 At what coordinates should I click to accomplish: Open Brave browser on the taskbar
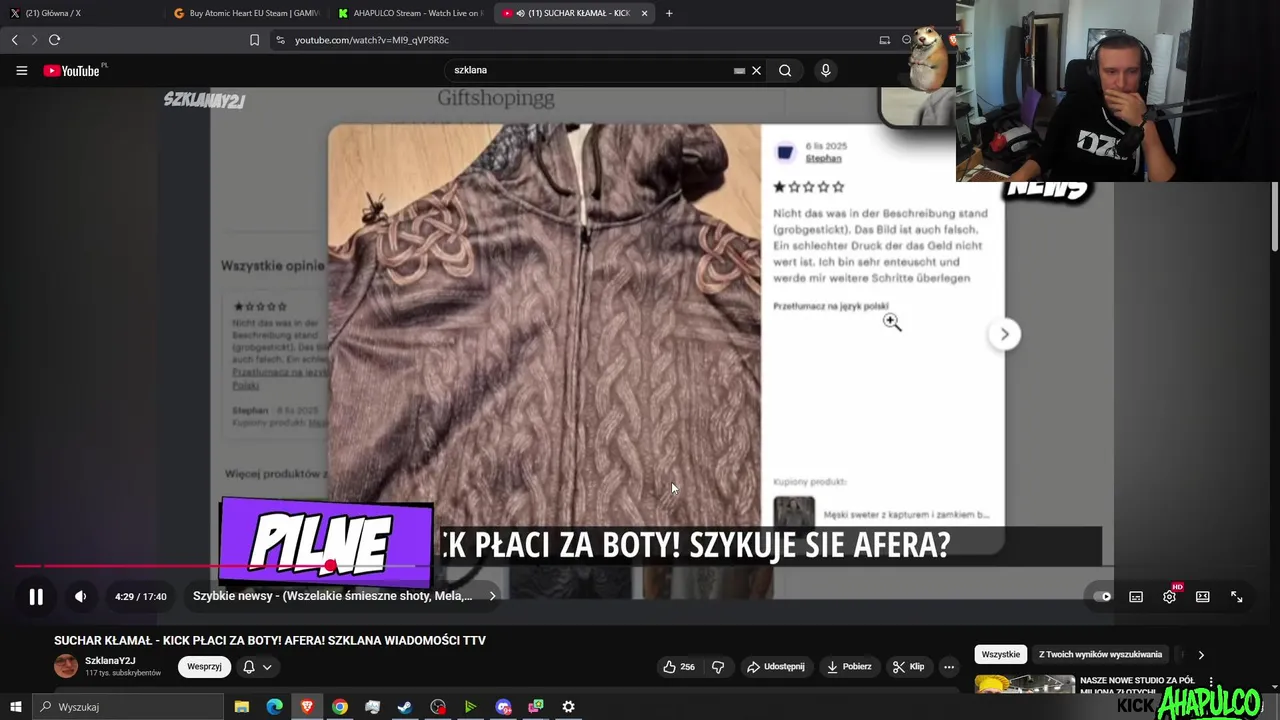[307, 707]
